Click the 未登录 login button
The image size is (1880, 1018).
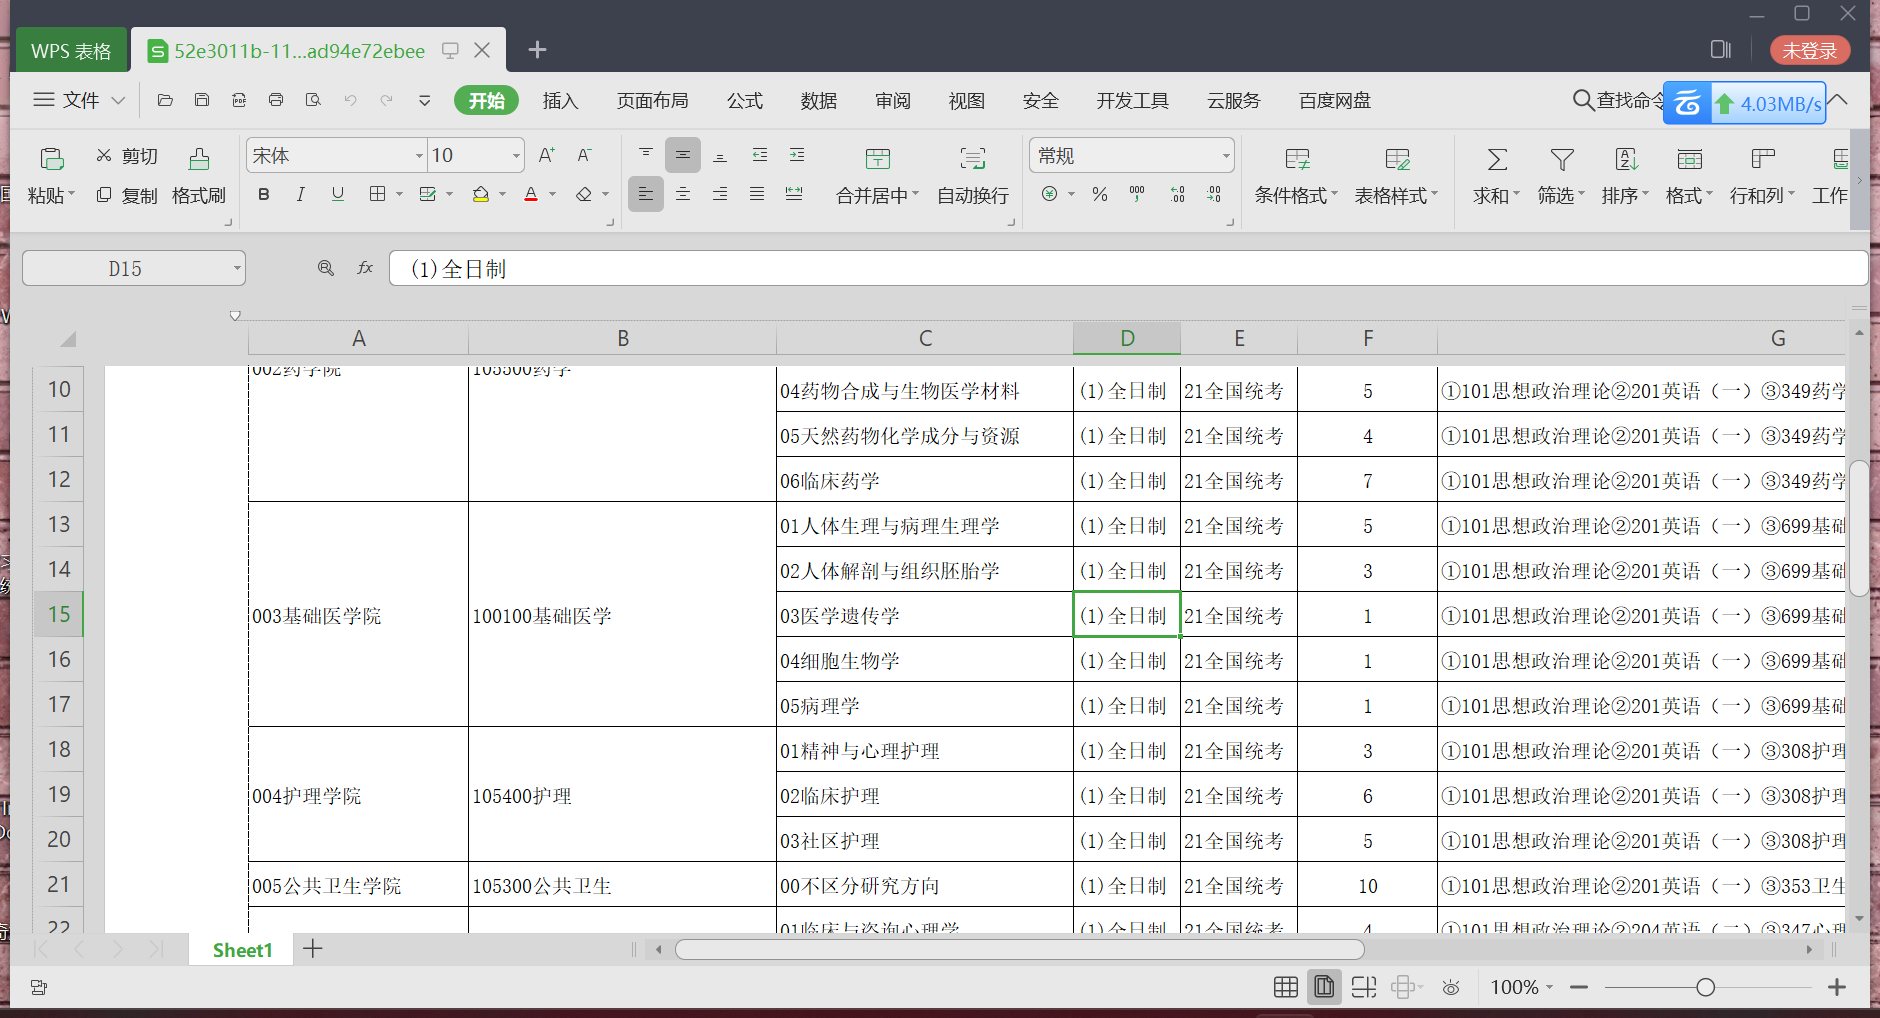1811,50
